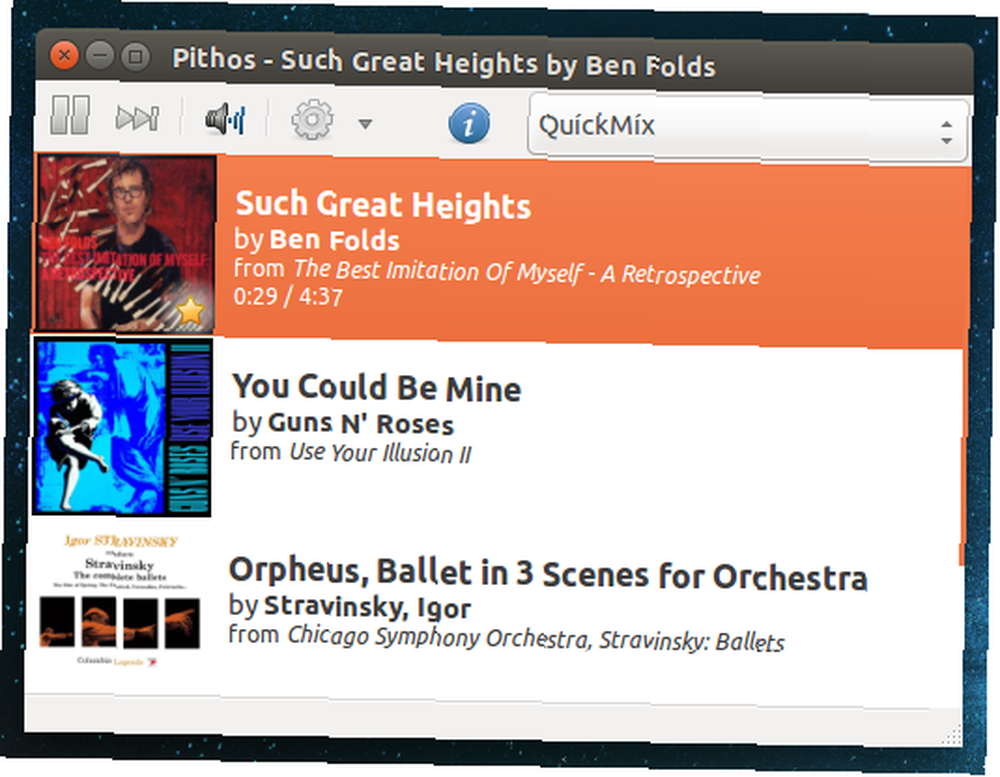The width and height of the screenshot is (1000, 777).
Task: Click the window resize grip corner
Action: 952,735
